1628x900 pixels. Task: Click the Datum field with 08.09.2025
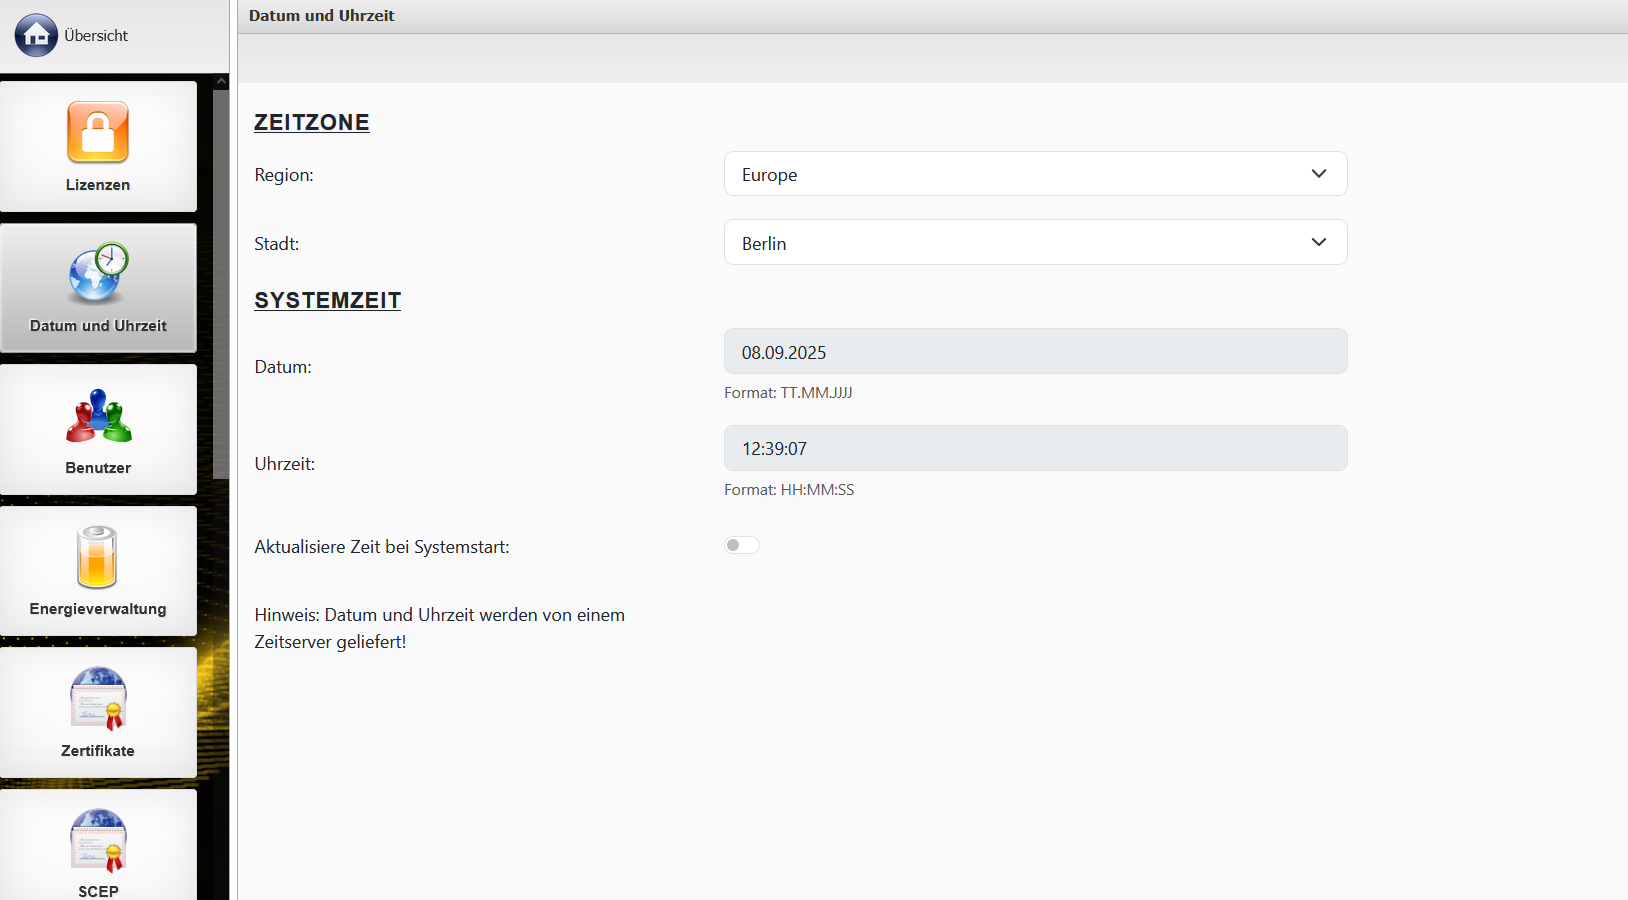[1035, 351]
